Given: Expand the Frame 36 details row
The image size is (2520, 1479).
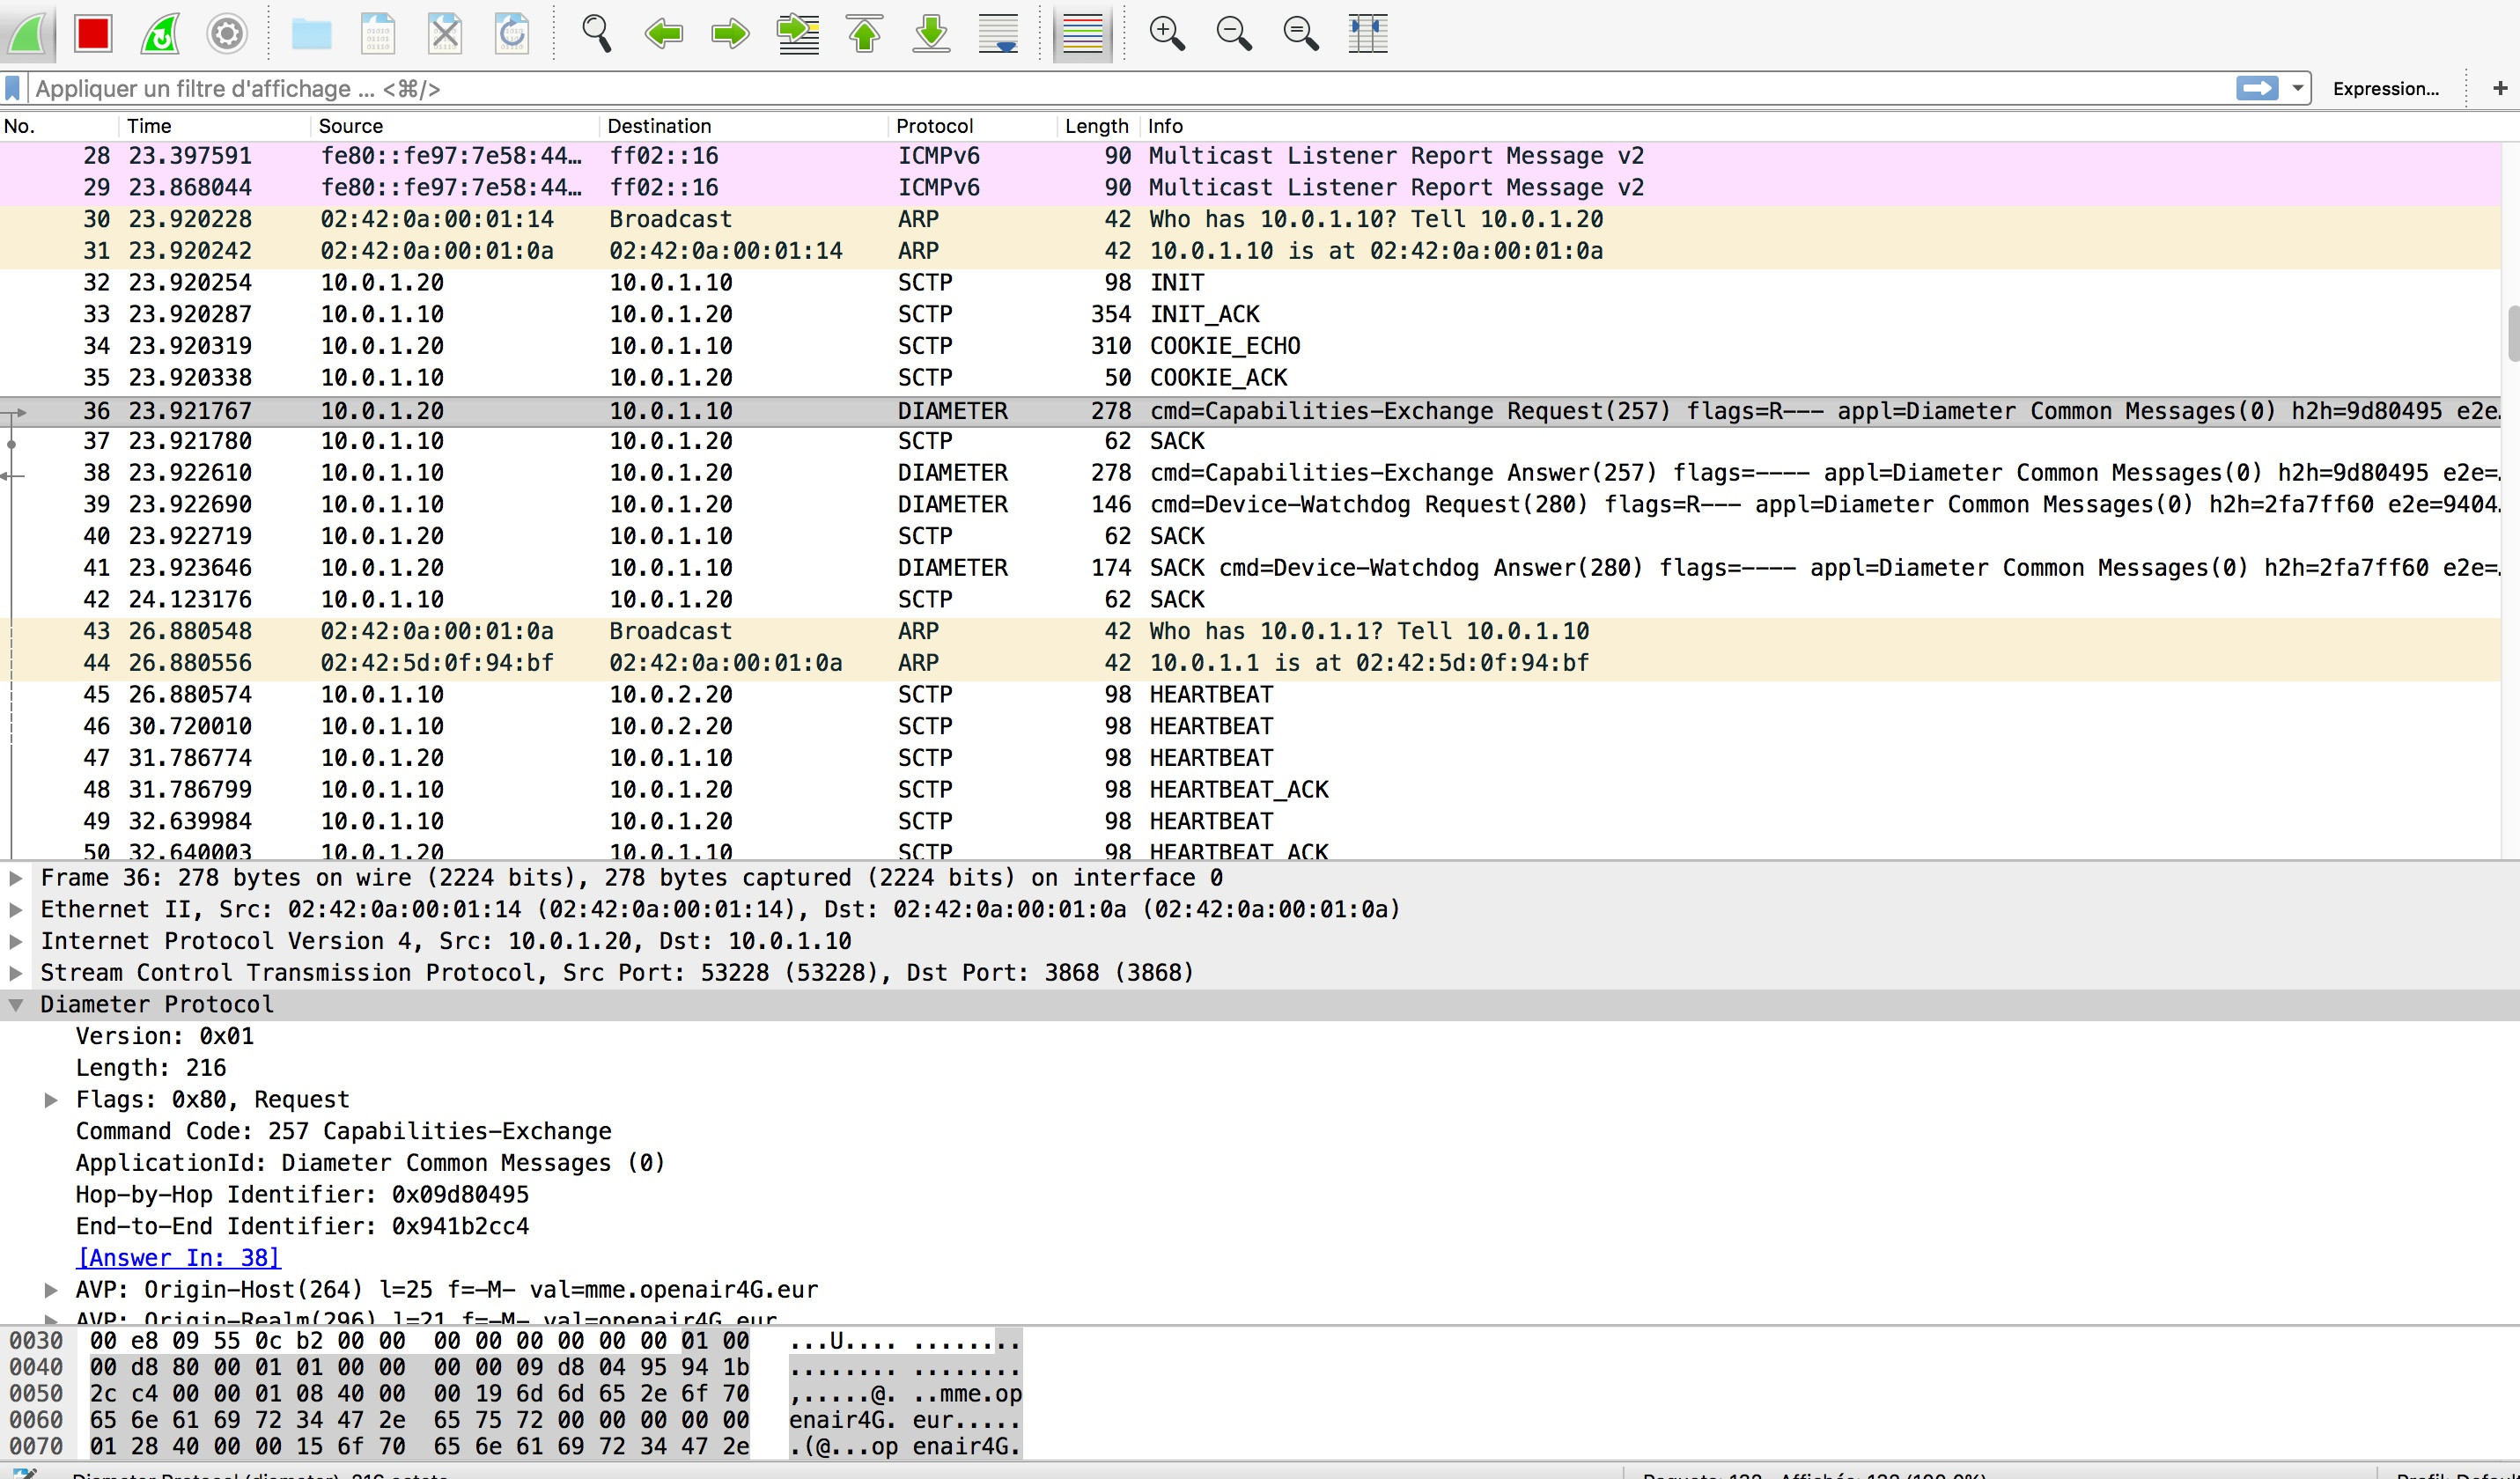Looking at the screenshot, I should [x=16, y=878].
